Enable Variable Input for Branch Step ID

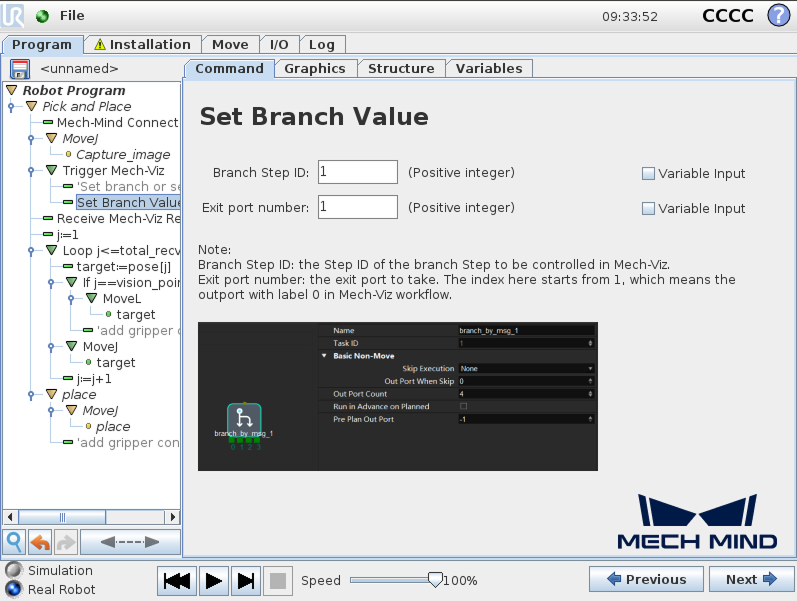coord(648,174)
